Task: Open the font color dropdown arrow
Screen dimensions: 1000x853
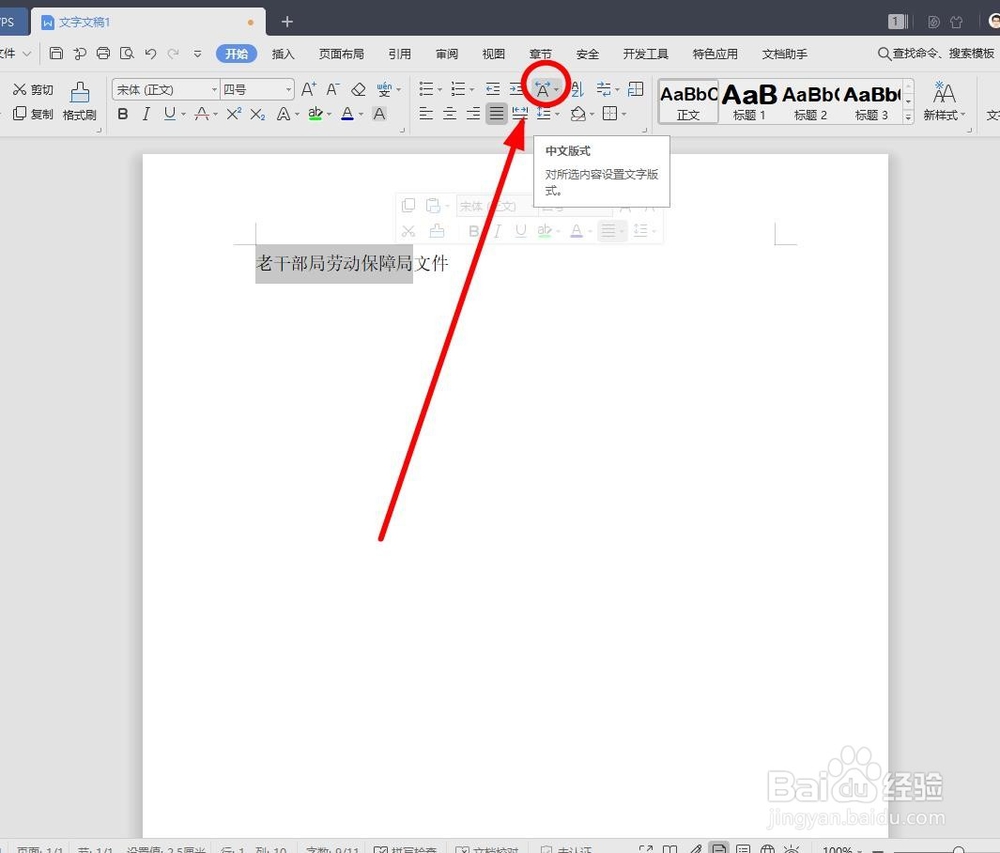Action: coord(361,114)
